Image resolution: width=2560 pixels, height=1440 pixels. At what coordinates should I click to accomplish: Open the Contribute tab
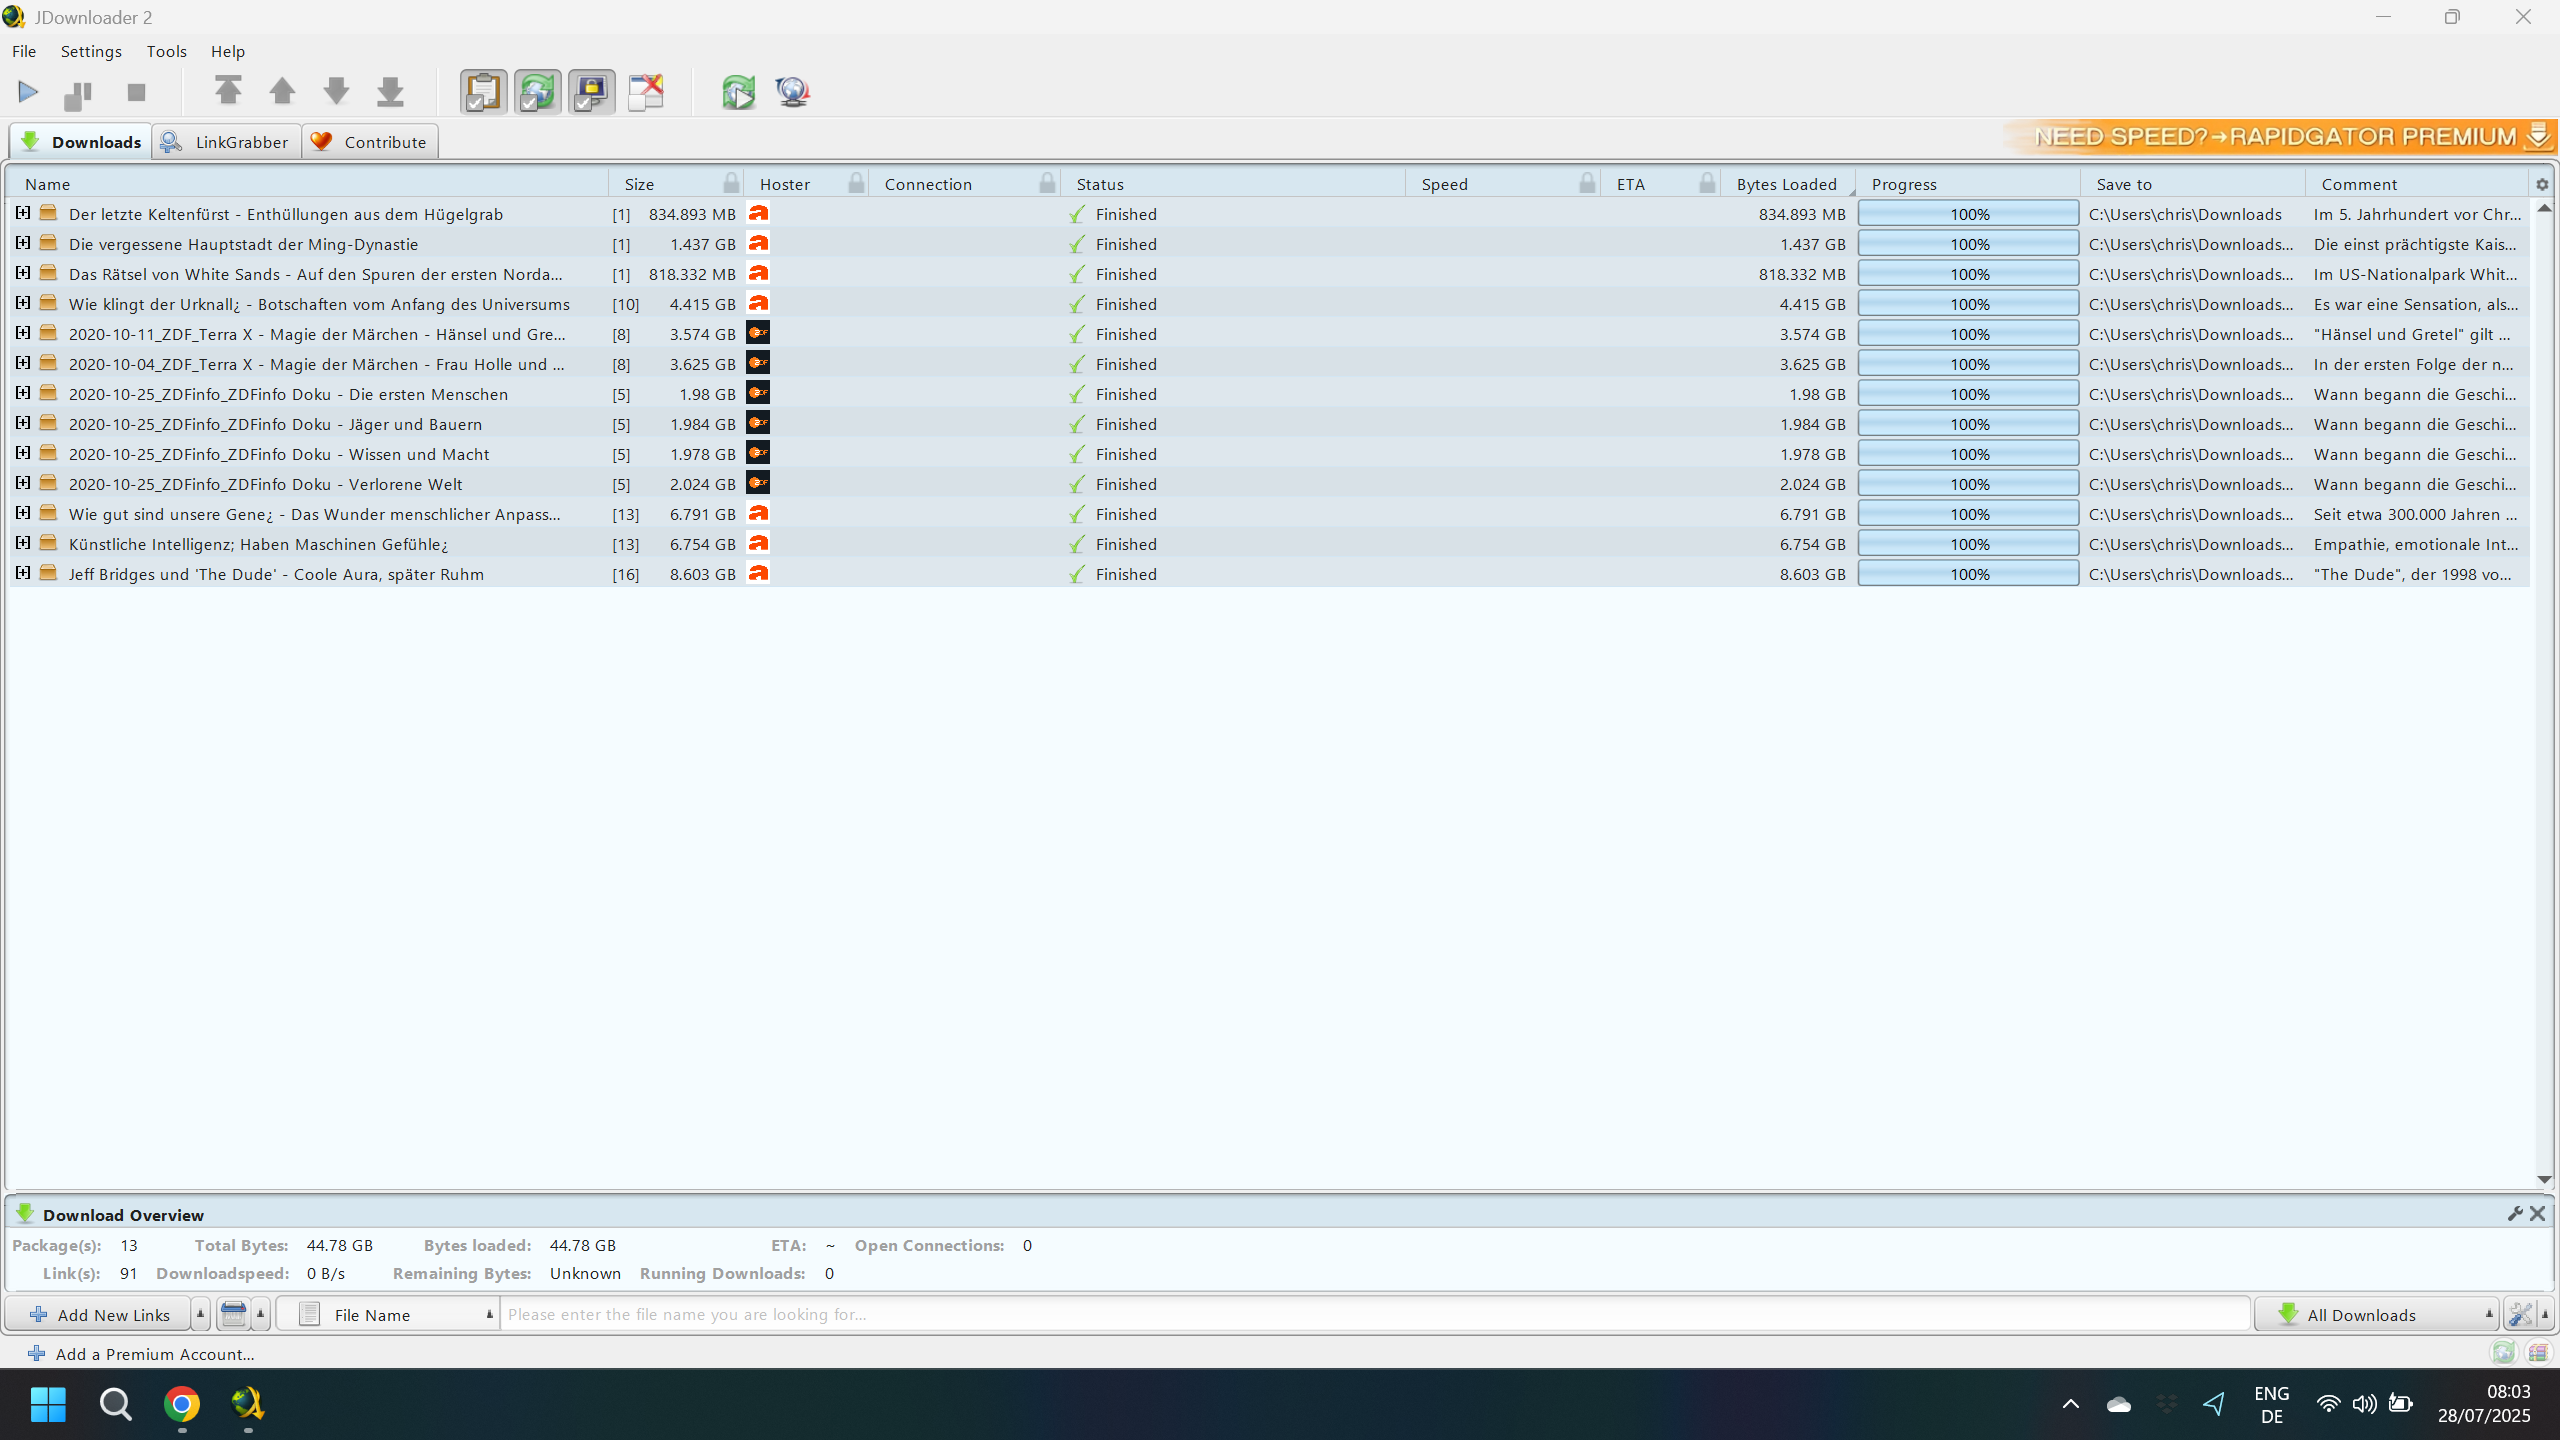point(370,142)
